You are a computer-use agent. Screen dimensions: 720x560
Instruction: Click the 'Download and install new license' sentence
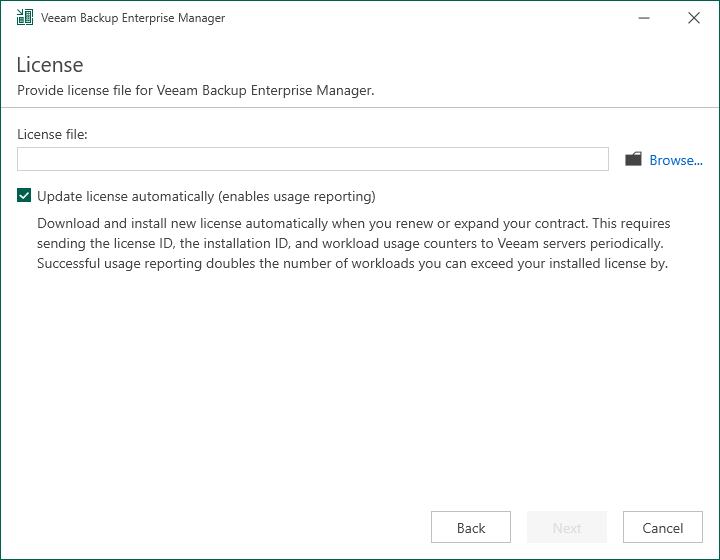(312, 224)
